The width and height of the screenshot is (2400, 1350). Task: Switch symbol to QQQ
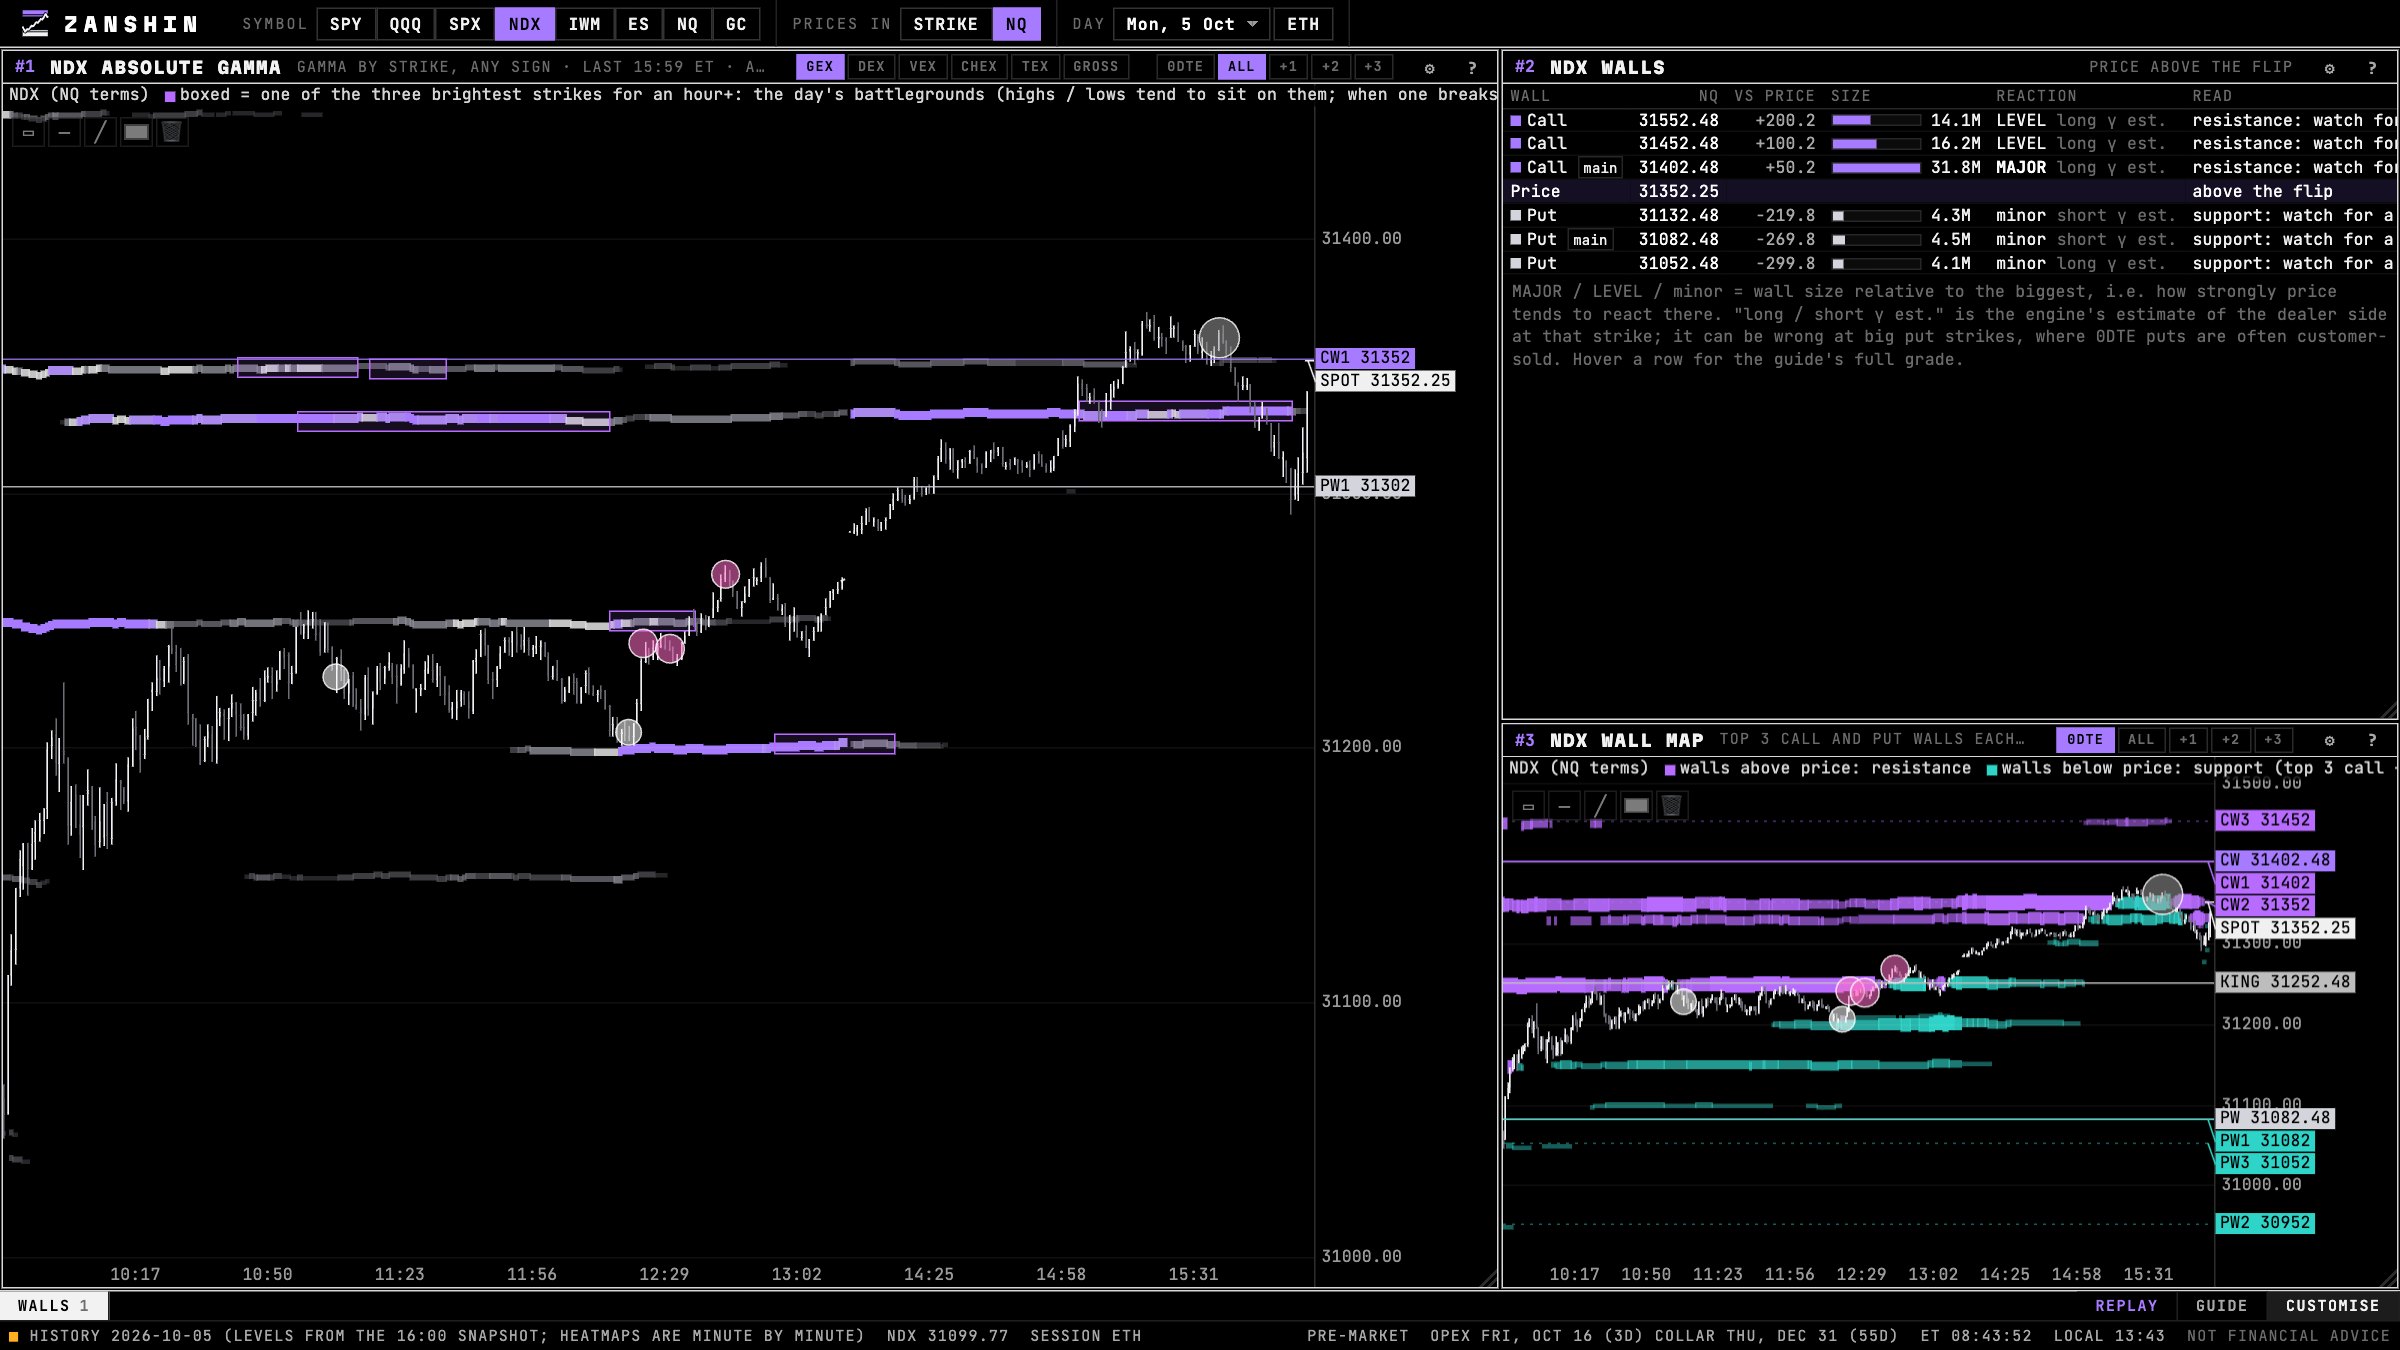(x=405, y=24)
